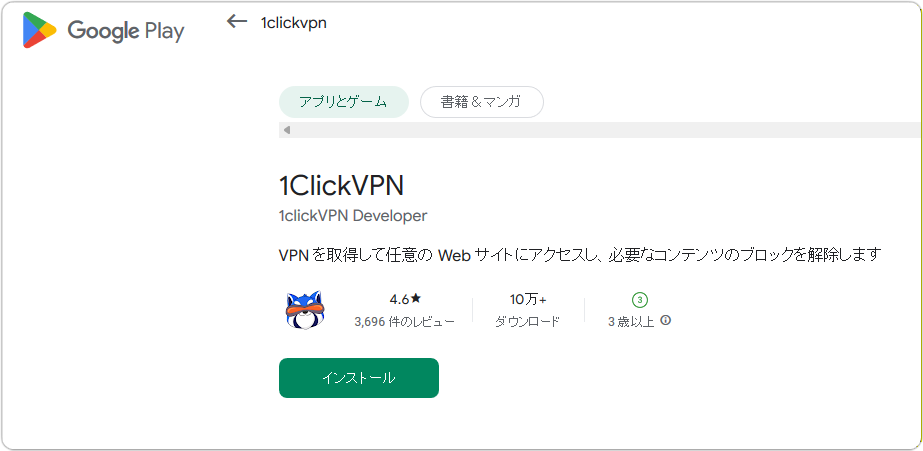This screenshot has width=923, height=451.
Task: Click the horizontal scrollbar track below the tabs
Action: tap(599, 130)
